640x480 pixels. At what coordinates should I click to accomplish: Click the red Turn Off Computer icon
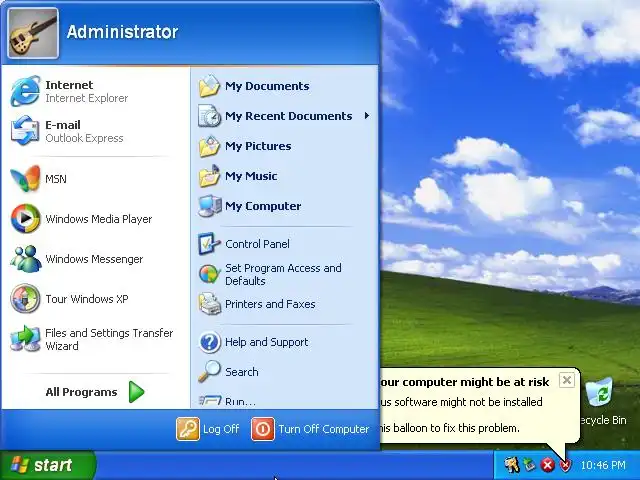[x=263, y=429]
